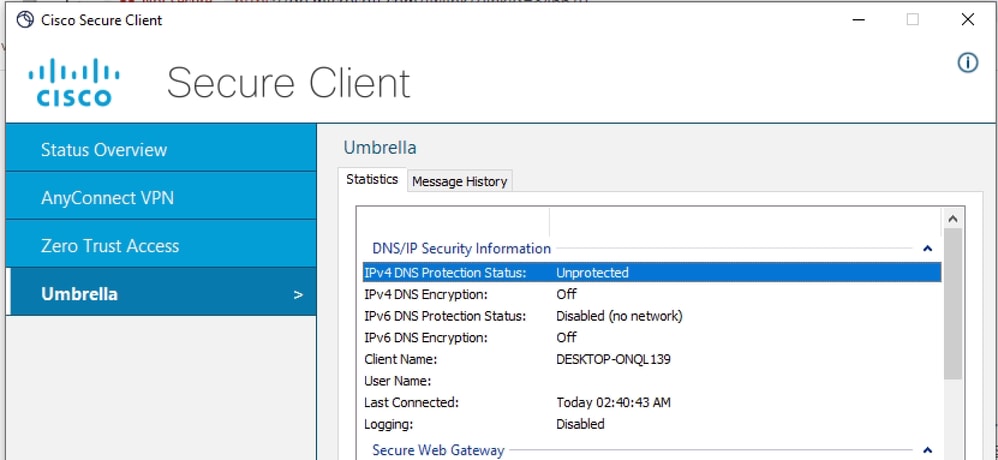Switch to the Statistics tab
998x460 pixels.
[x=372, y=179]
